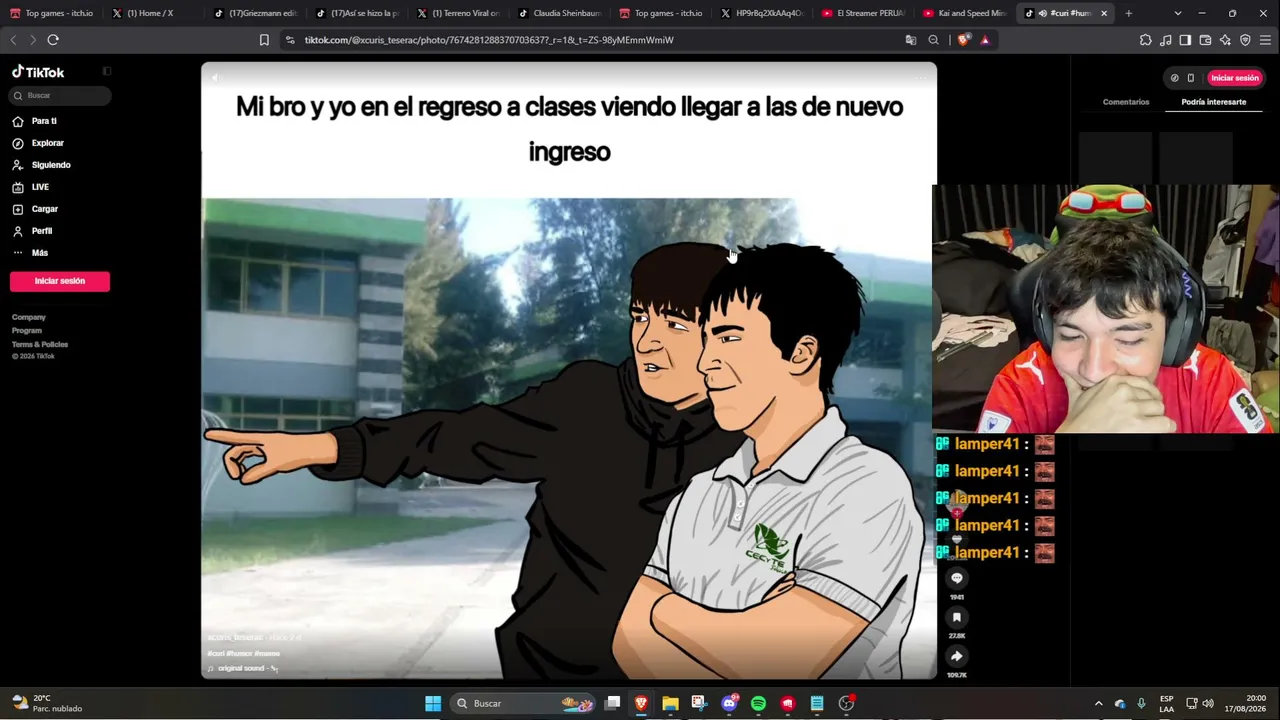Open the original sound music link

tap(243, 668)
